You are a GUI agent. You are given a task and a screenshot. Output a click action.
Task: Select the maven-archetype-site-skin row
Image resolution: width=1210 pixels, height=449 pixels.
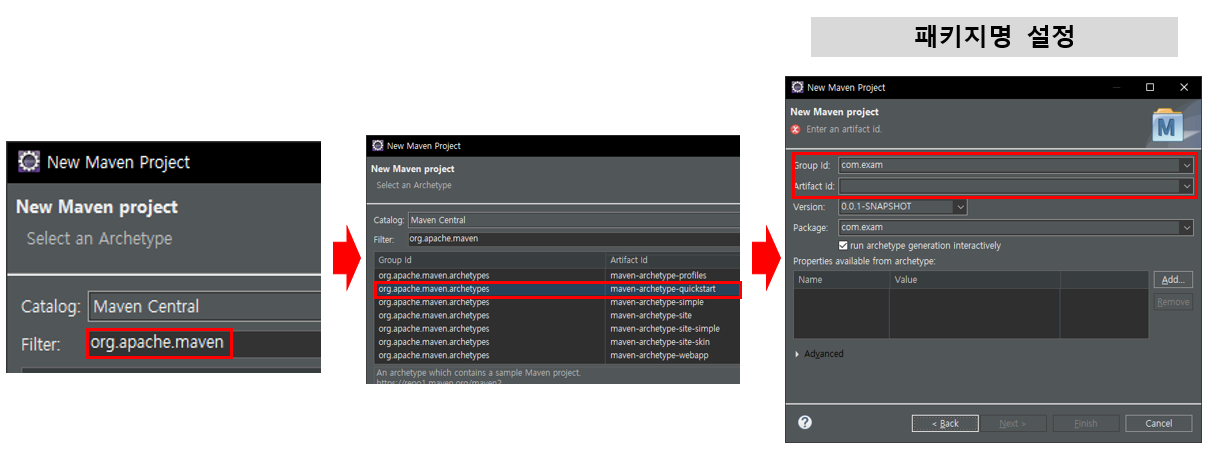(557, 342)
